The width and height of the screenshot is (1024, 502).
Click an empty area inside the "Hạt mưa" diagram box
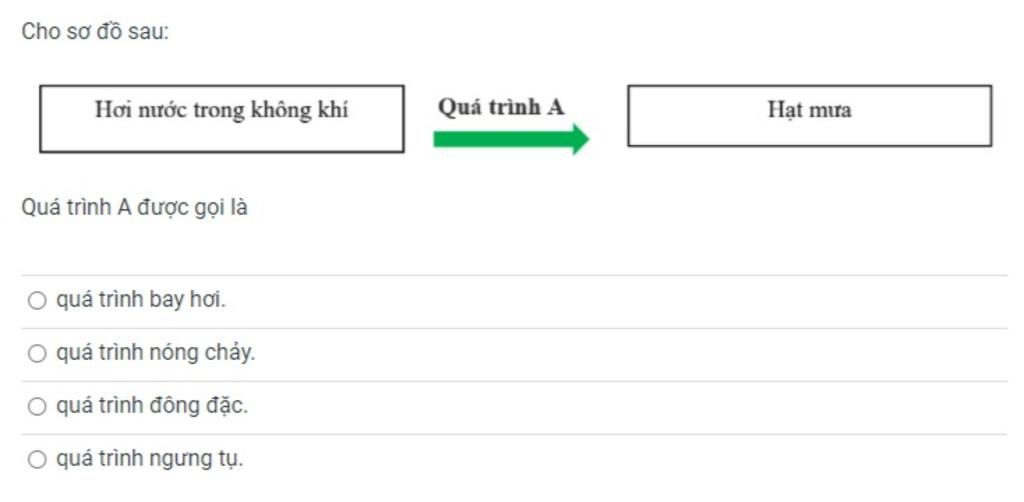pos(810,134)
